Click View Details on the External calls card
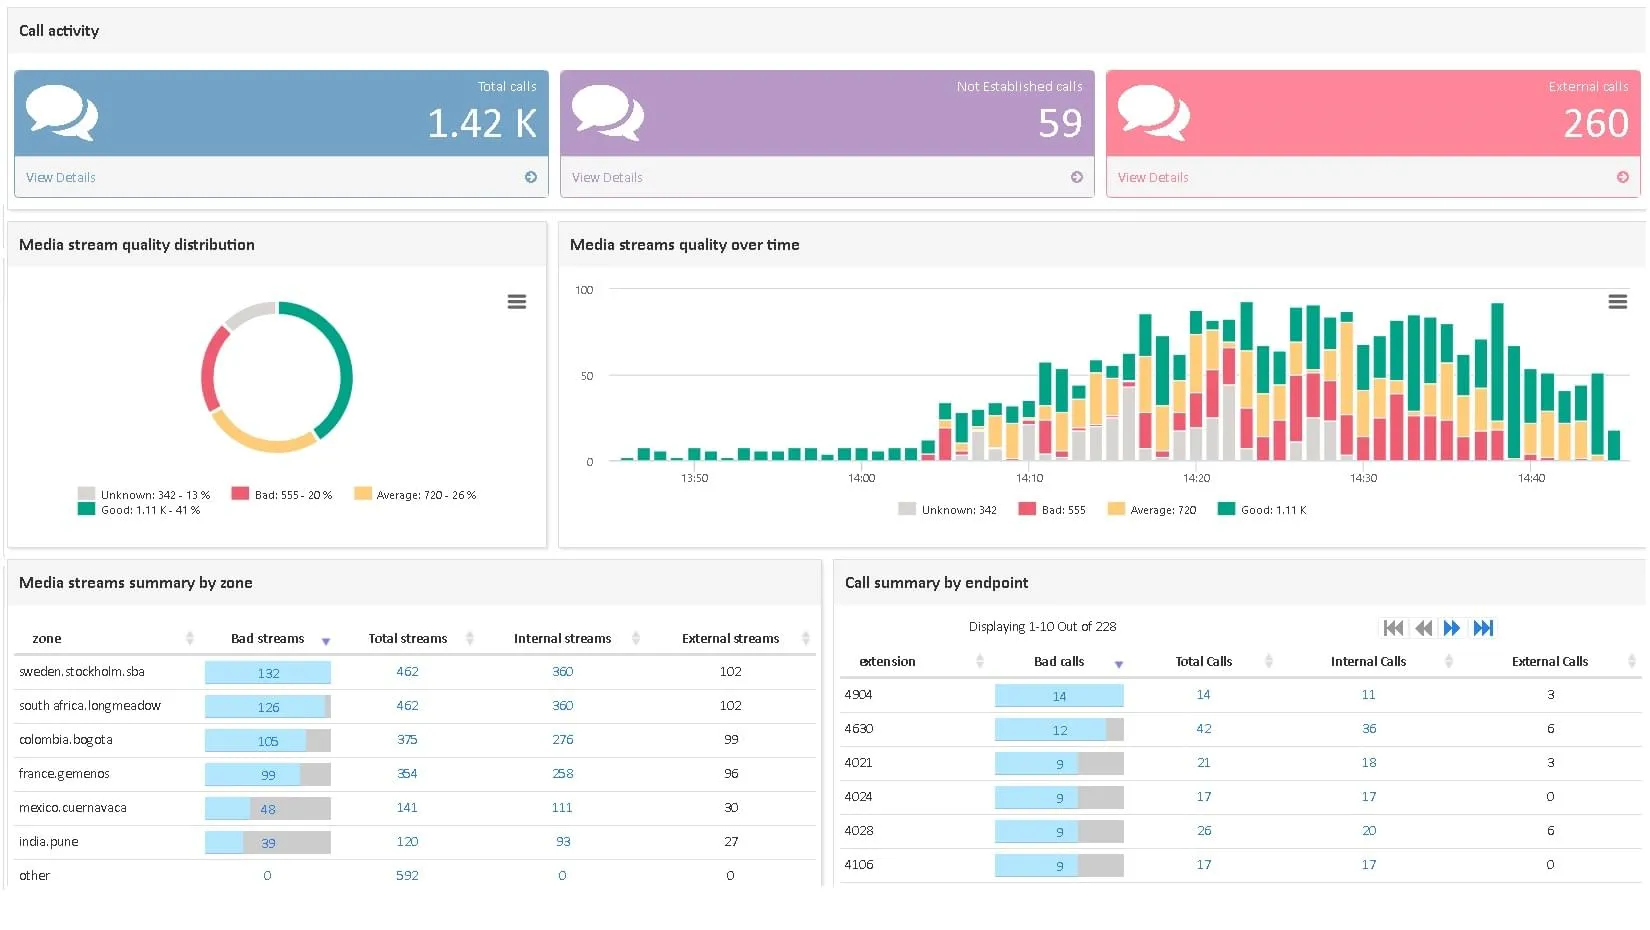Screen dimensions: 1650x930 1152,177
